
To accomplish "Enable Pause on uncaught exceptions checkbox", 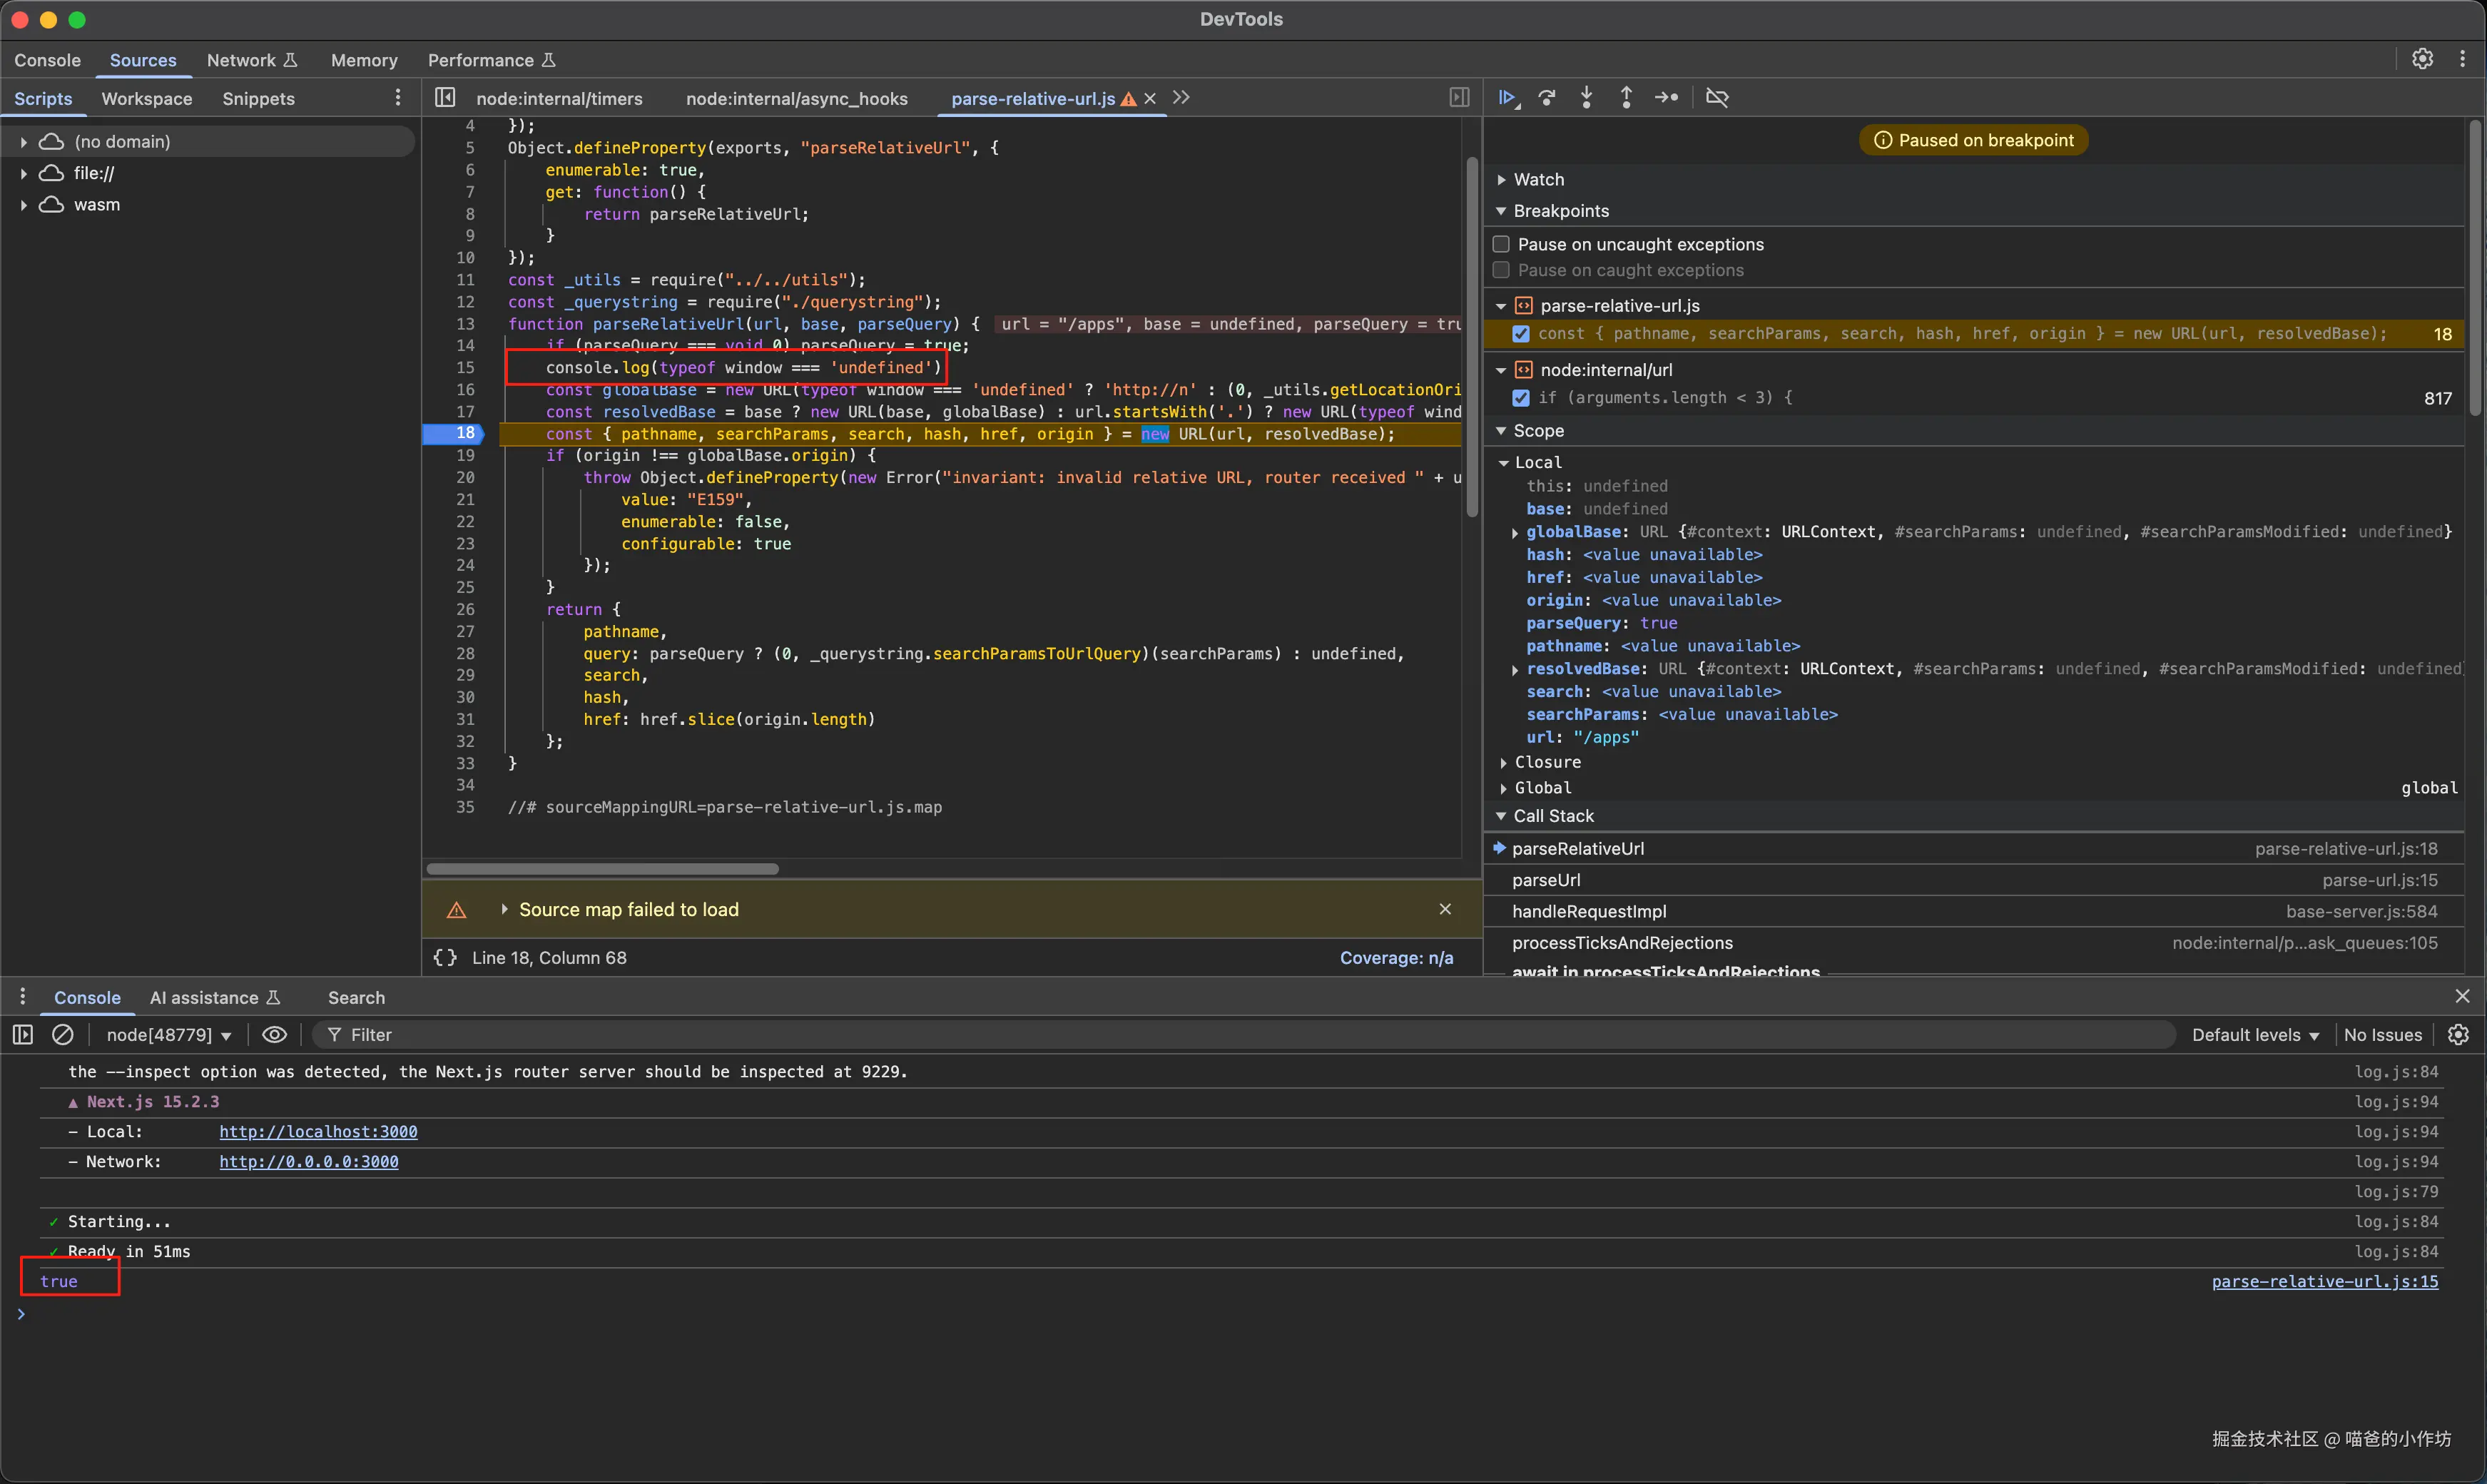I will (1501, 244).
